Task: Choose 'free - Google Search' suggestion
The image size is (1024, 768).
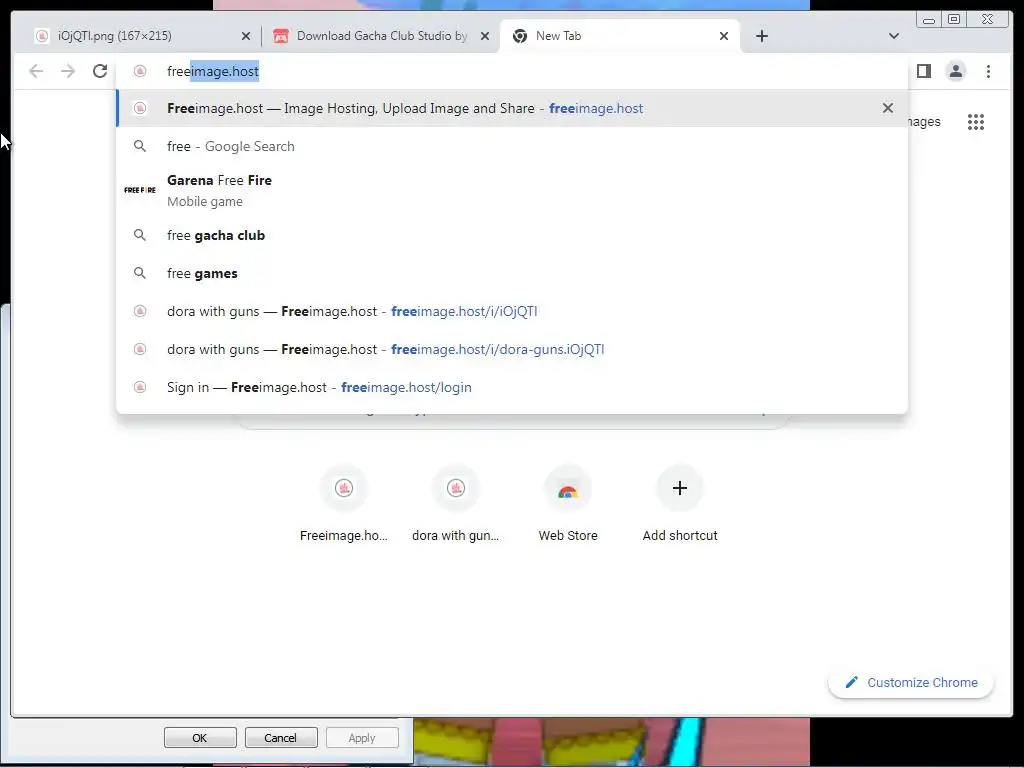Action: coord(512,146)
